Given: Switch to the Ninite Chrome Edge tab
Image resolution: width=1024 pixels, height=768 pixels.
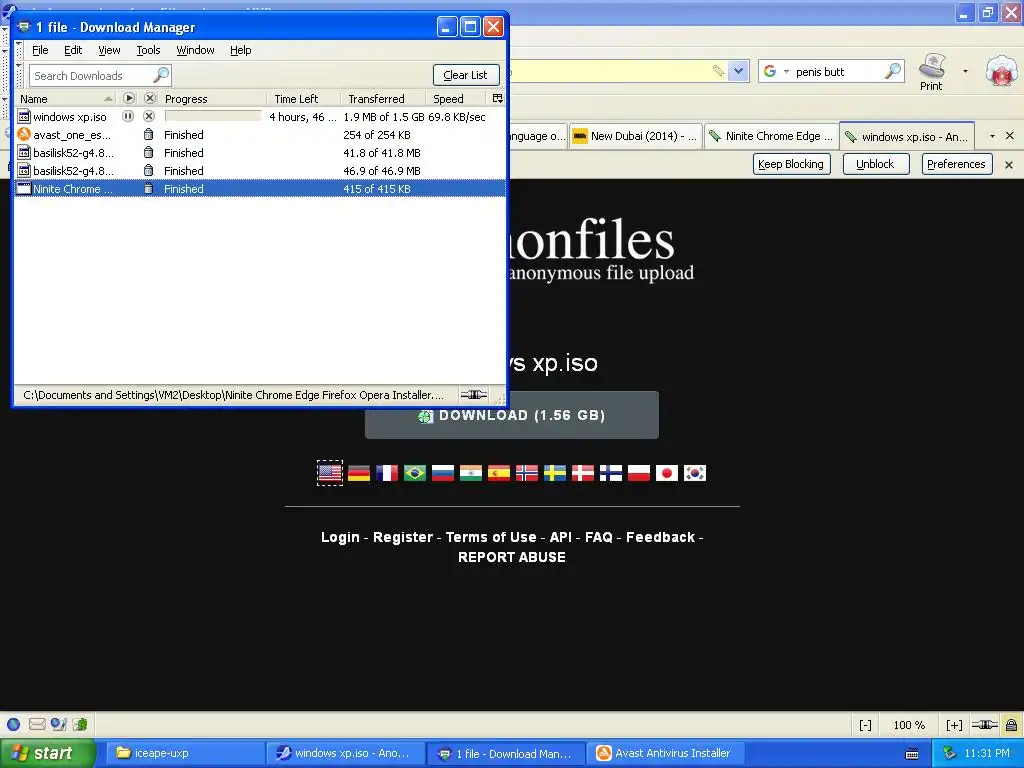Looking at the screenshot, I should pyautogui.click(x=772, y=136).
